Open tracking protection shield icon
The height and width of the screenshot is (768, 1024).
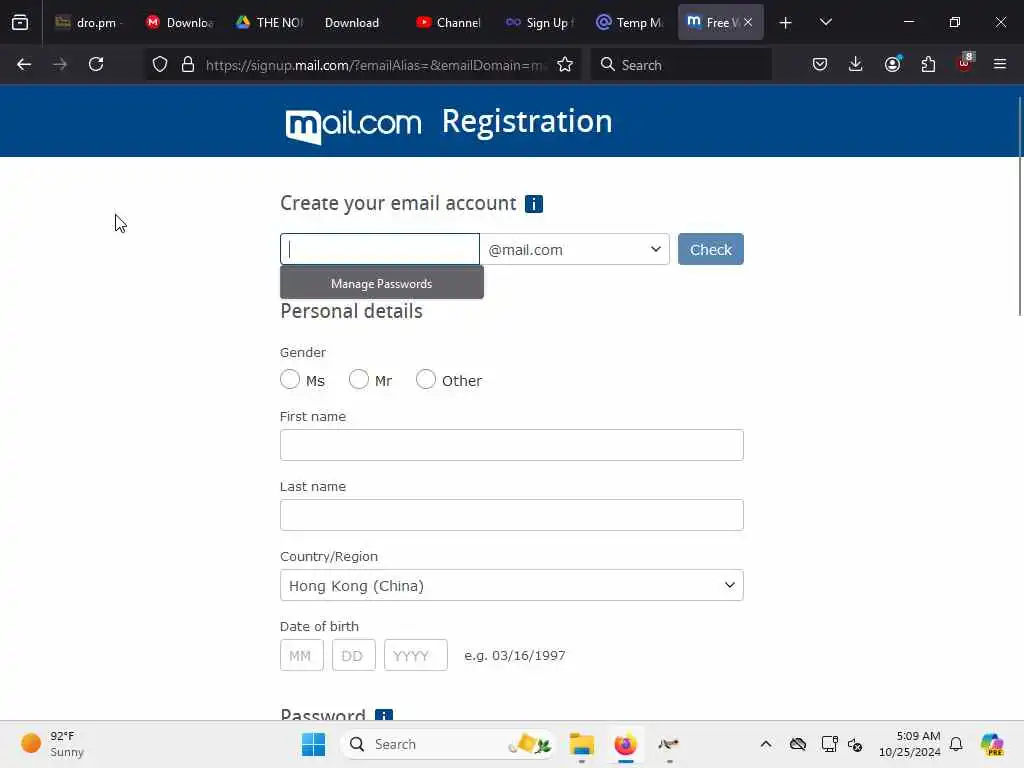(160, 64)
